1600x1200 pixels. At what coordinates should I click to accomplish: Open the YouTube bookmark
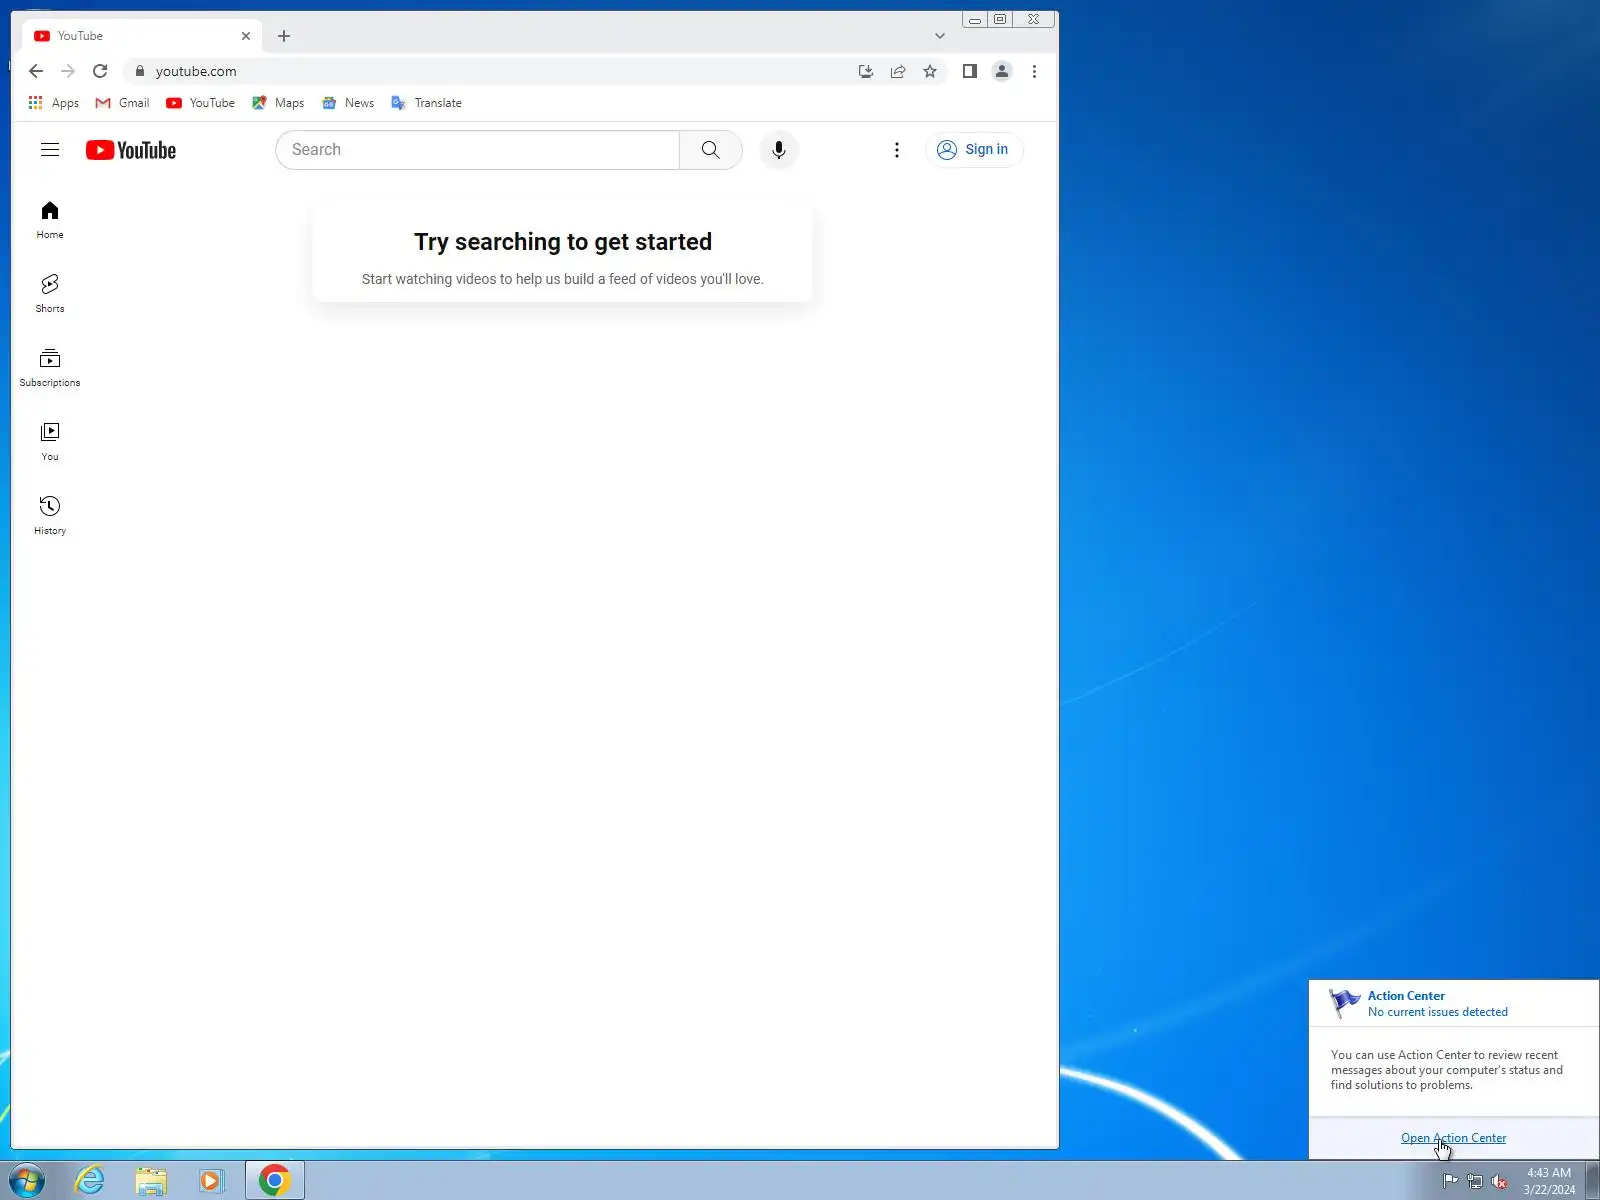(200, 103)
